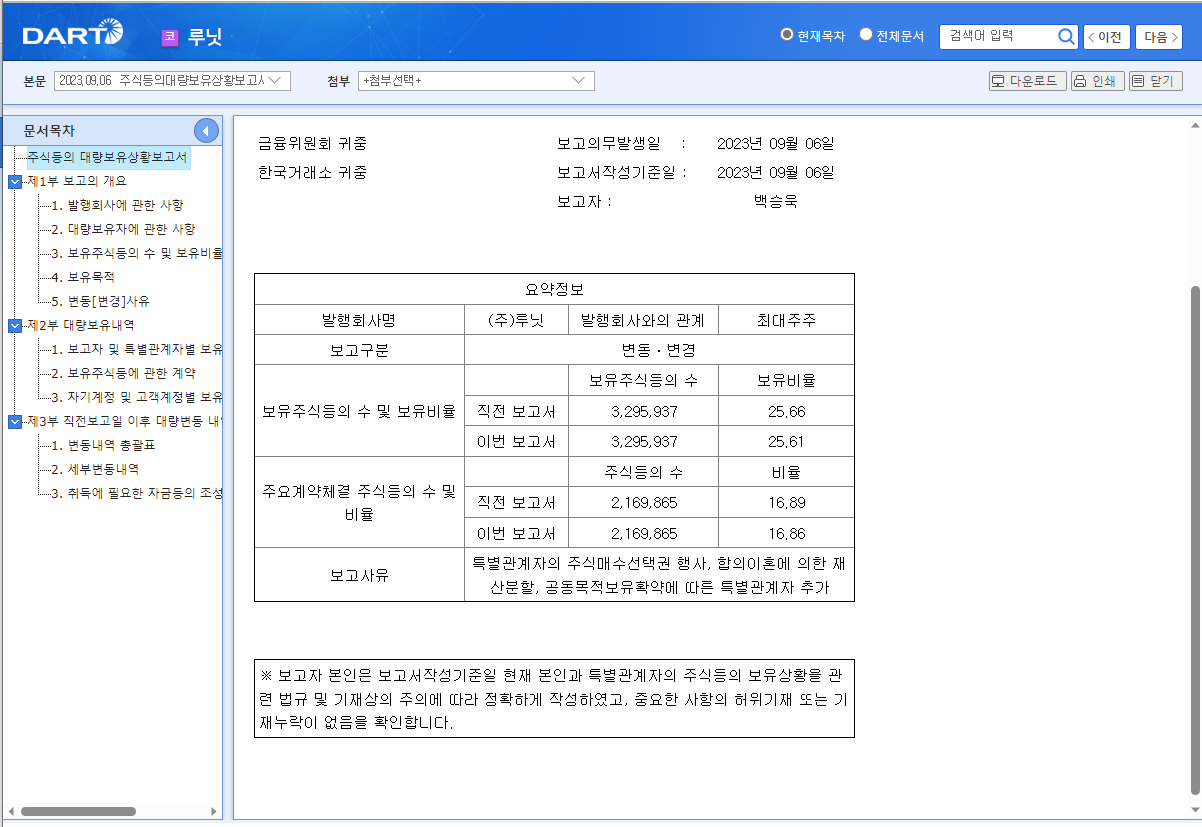
Task: Open 1. 보고자 및 특별관계자별 보유 item
Action: click(x=136, y=349)
